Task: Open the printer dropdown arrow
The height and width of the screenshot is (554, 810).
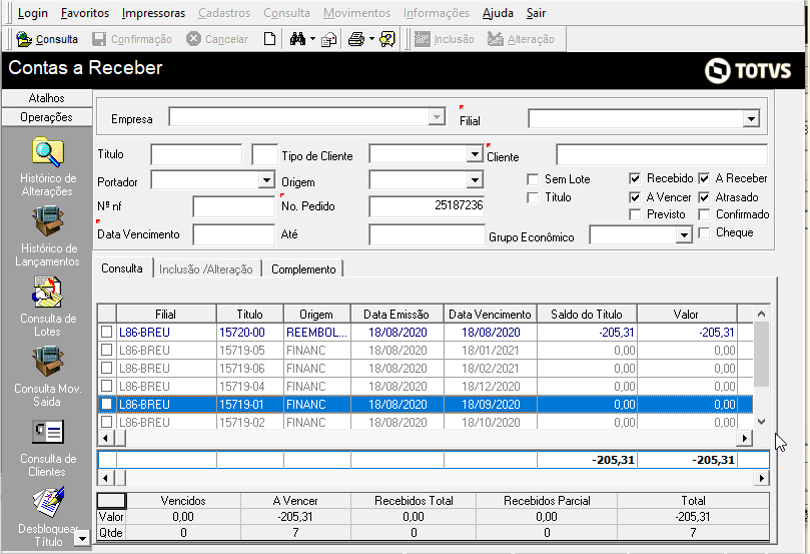Action: (x=371, y=39)
